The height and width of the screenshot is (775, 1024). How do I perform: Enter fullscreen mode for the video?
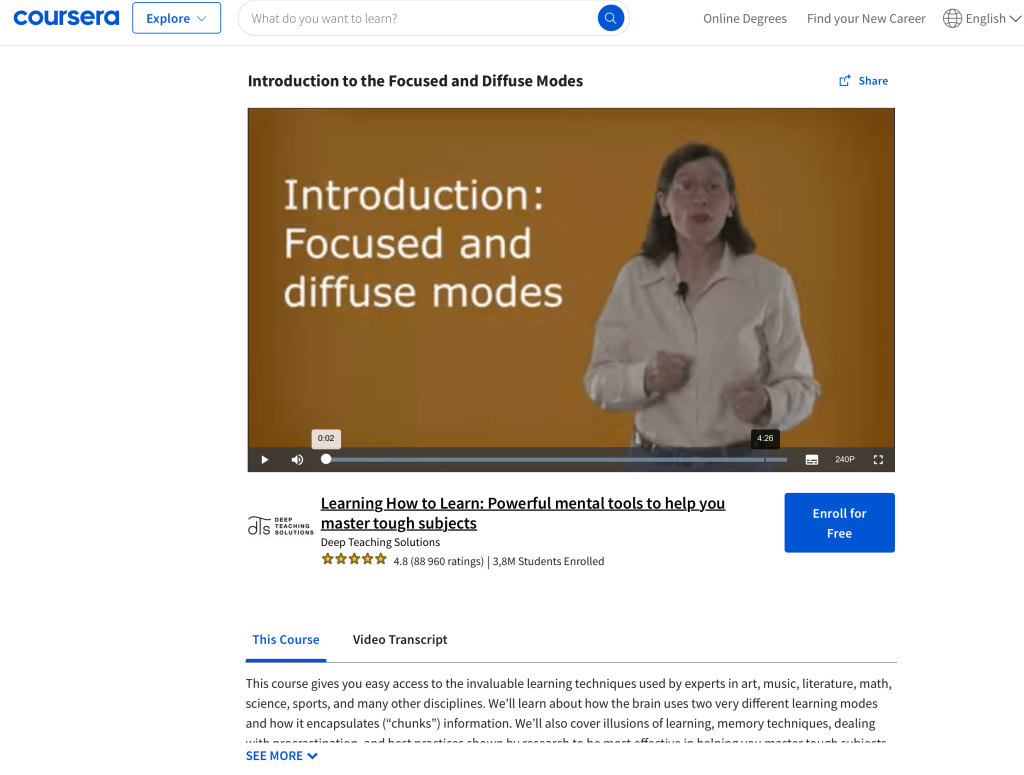pos(878,460)
